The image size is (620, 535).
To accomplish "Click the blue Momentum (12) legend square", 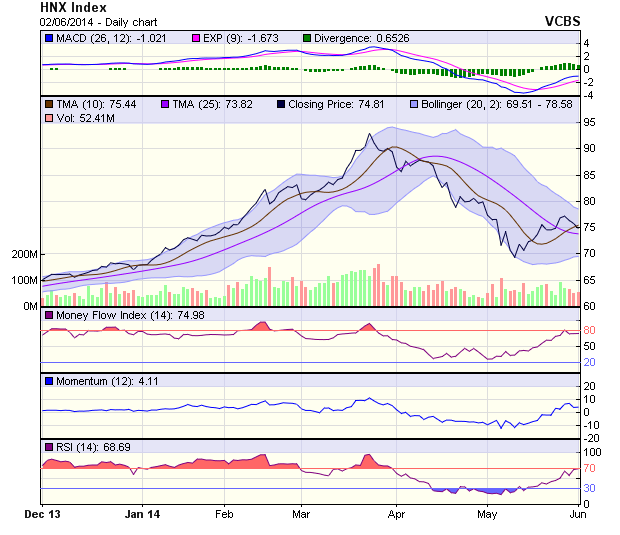I will [x=48, y=381].
